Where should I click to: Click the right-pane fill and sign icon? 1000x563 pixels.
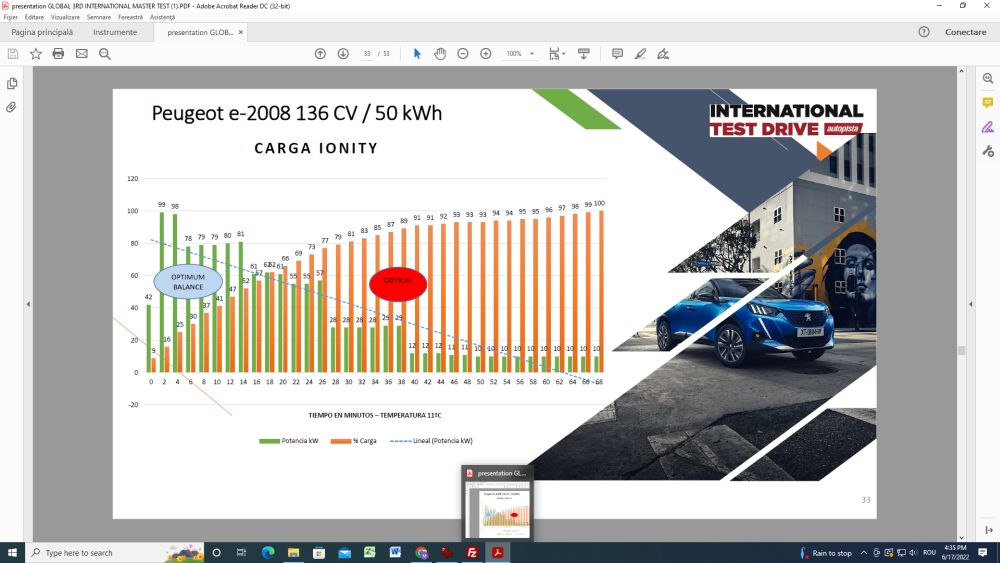pos(988,127)
